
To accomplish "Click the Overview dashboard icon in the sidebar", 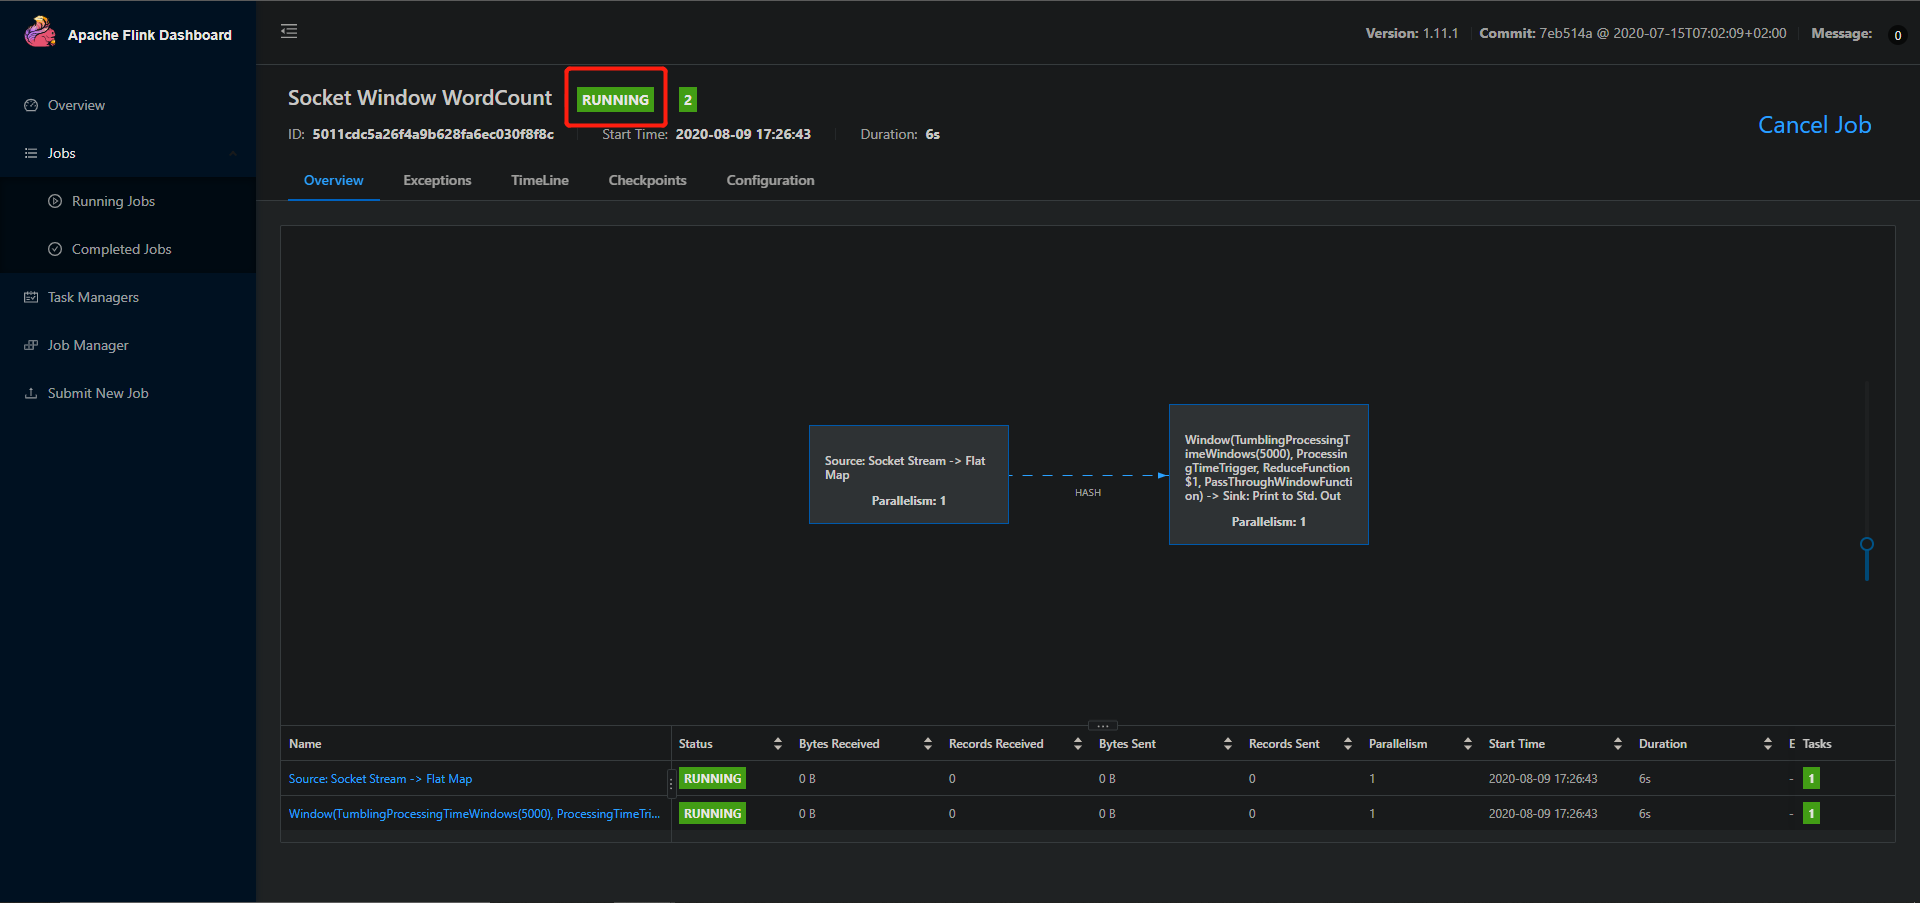I will [x=31, y=105].
